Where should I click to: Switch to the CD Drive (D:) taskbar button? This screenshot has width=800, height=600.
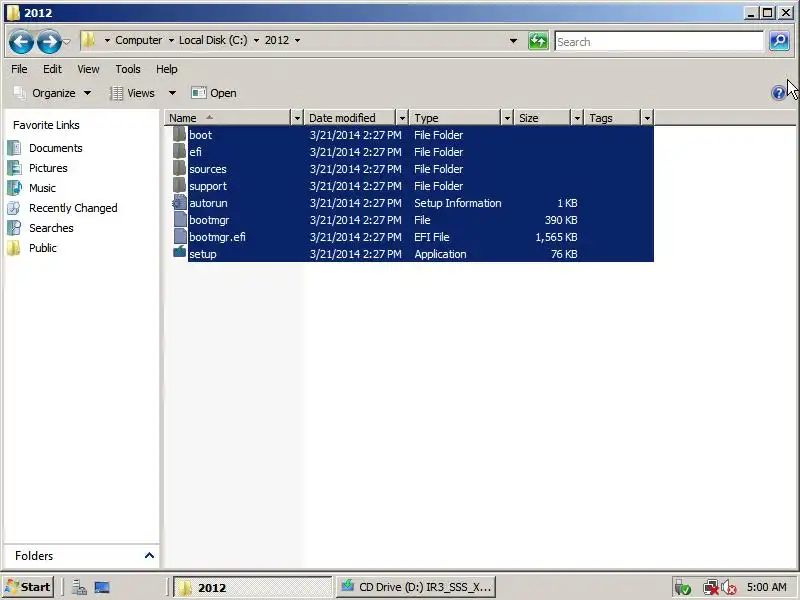pos(416,587)
